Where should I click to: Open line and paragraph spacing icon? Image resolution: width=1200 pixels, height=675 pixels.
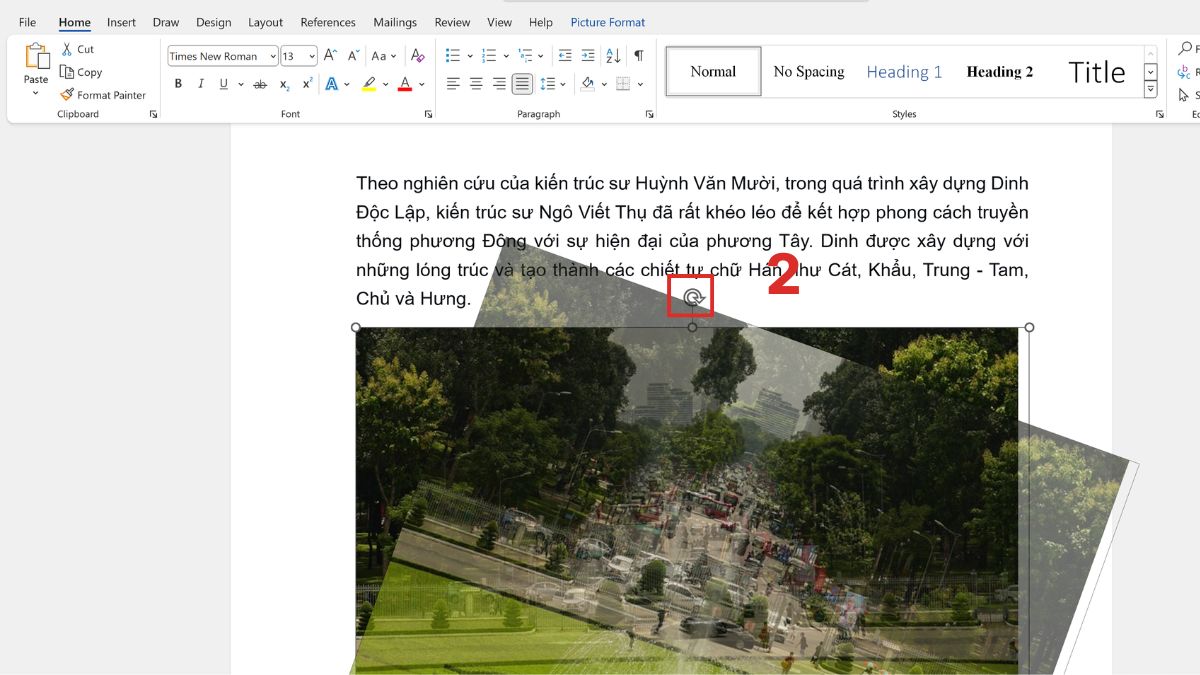click(547, 84)
